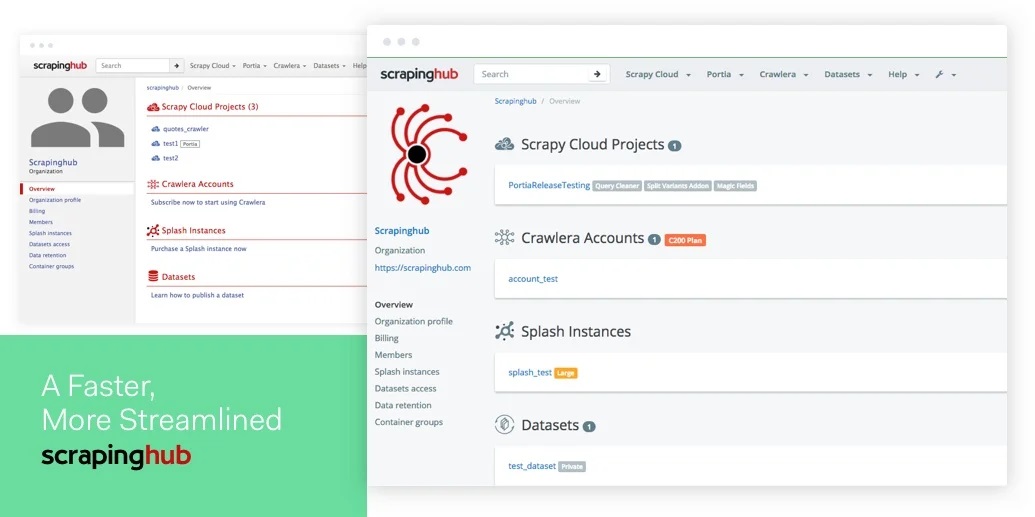Click the Scrapy Cloud Projects cloud icon in front window
Screen dimensions: 1035x517
pyautogui.click(x=505, y=144)
